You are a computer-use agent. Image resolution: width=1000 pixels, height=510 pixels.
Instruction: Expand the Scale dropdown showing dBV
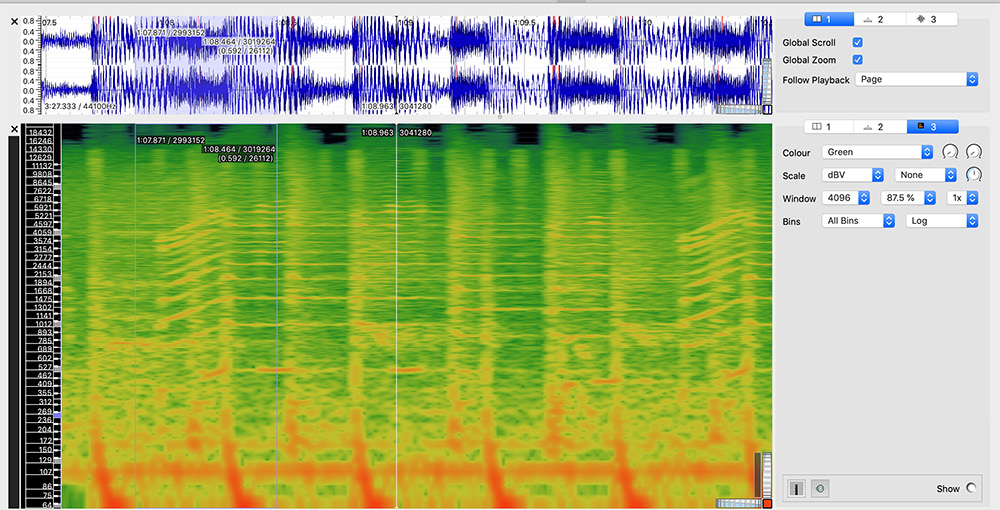[852, 175]
